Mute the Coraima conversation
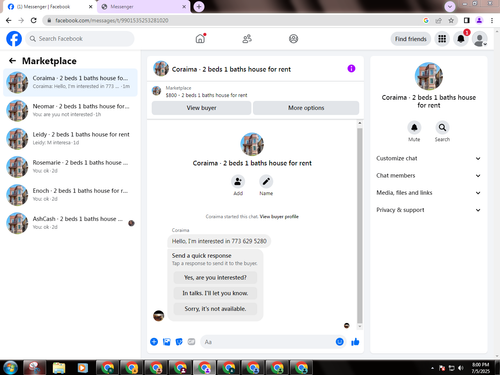Image resolution: width=500 pixels, height=375 pixels. pyautogui.click(x=414, y=127)
